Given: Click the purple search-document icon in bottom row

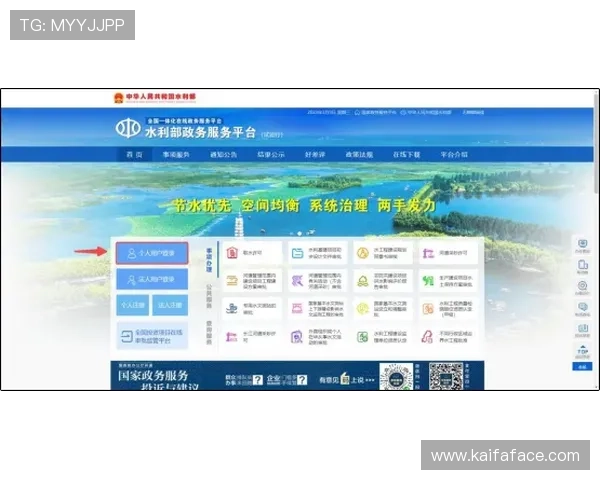Looking at the screenshot, I should click(x=297, y=336).
